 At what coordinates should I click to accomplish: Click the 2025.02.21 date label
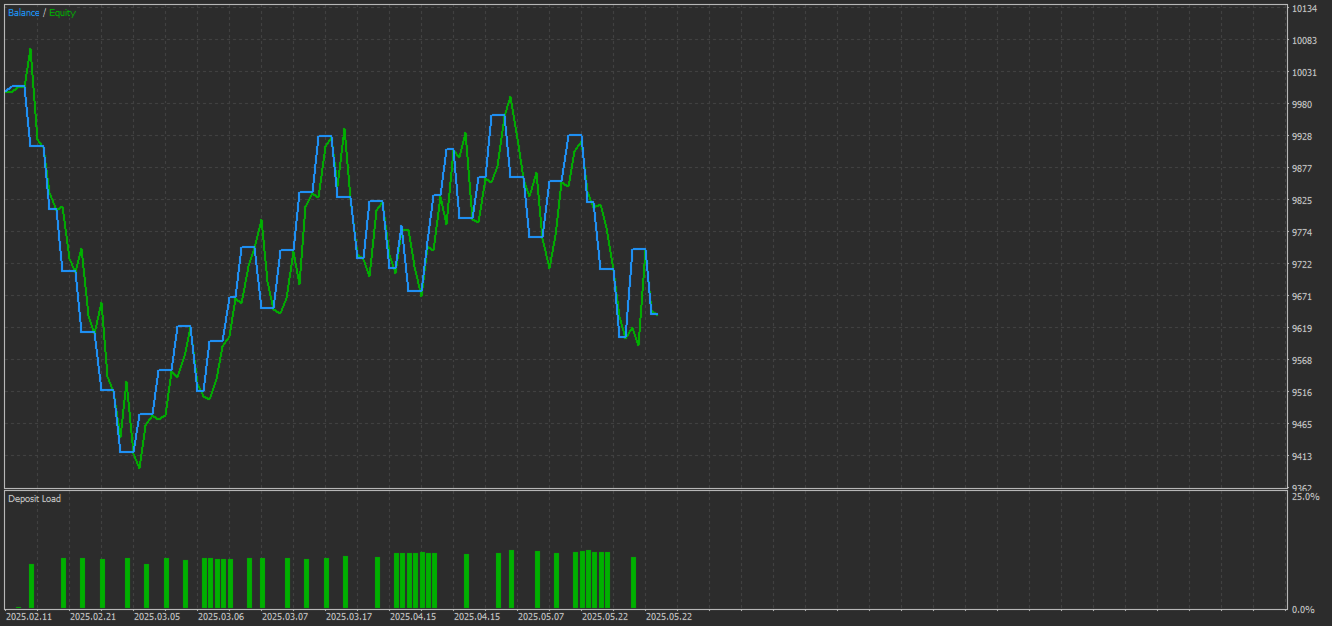(x=92, y=617)
